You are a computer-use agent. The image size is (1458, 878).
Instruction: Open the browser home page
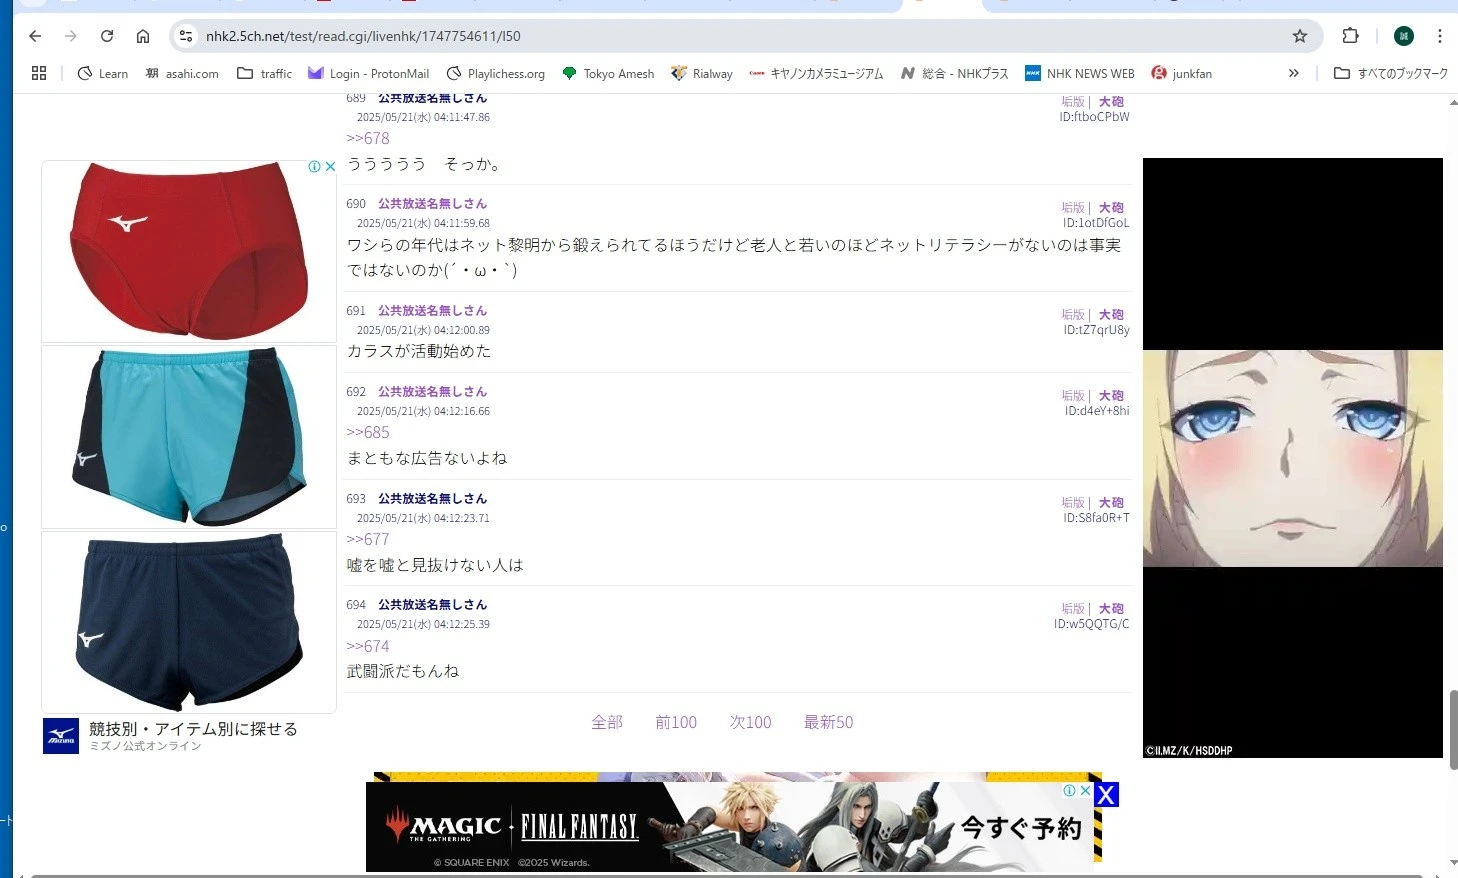(x=143, y=36)
